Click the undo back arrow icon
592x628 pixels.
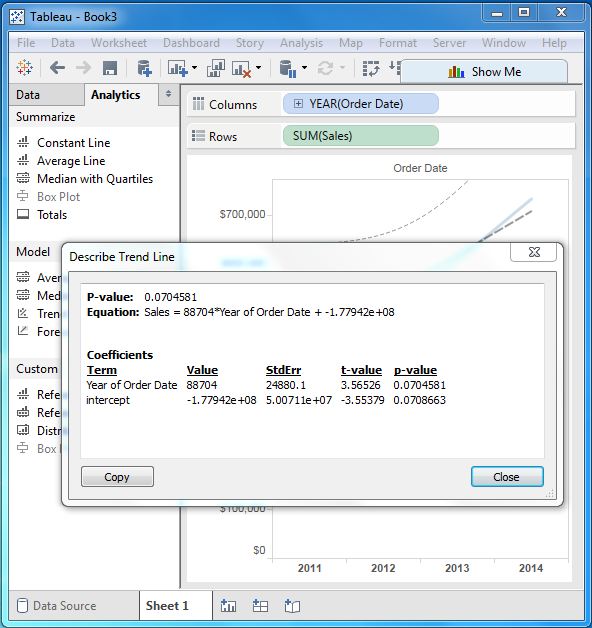pyautogui.click(x=58, y=68)
